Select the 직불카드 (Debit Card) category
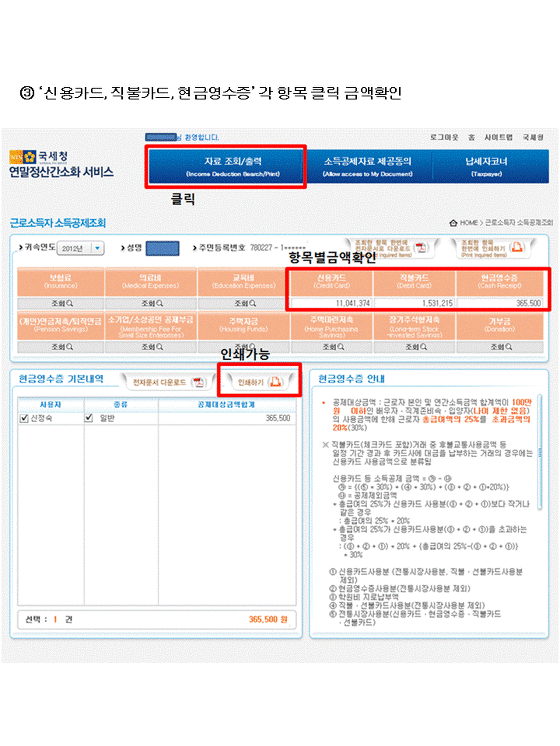560x746 pixels. tap(414, 283)
